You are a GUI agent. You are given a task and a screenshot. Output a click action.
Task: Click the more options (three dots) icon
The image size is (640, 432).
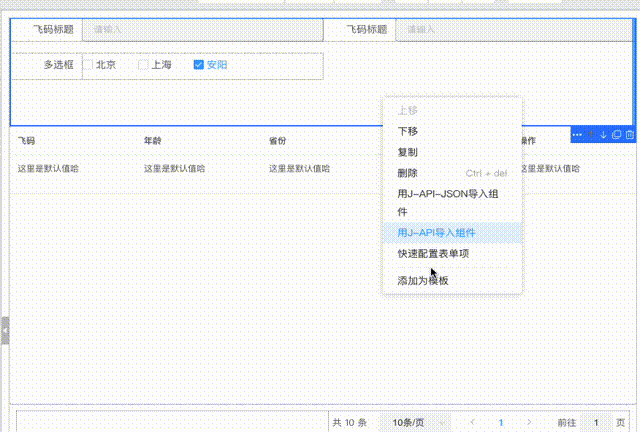click(577, 135)
